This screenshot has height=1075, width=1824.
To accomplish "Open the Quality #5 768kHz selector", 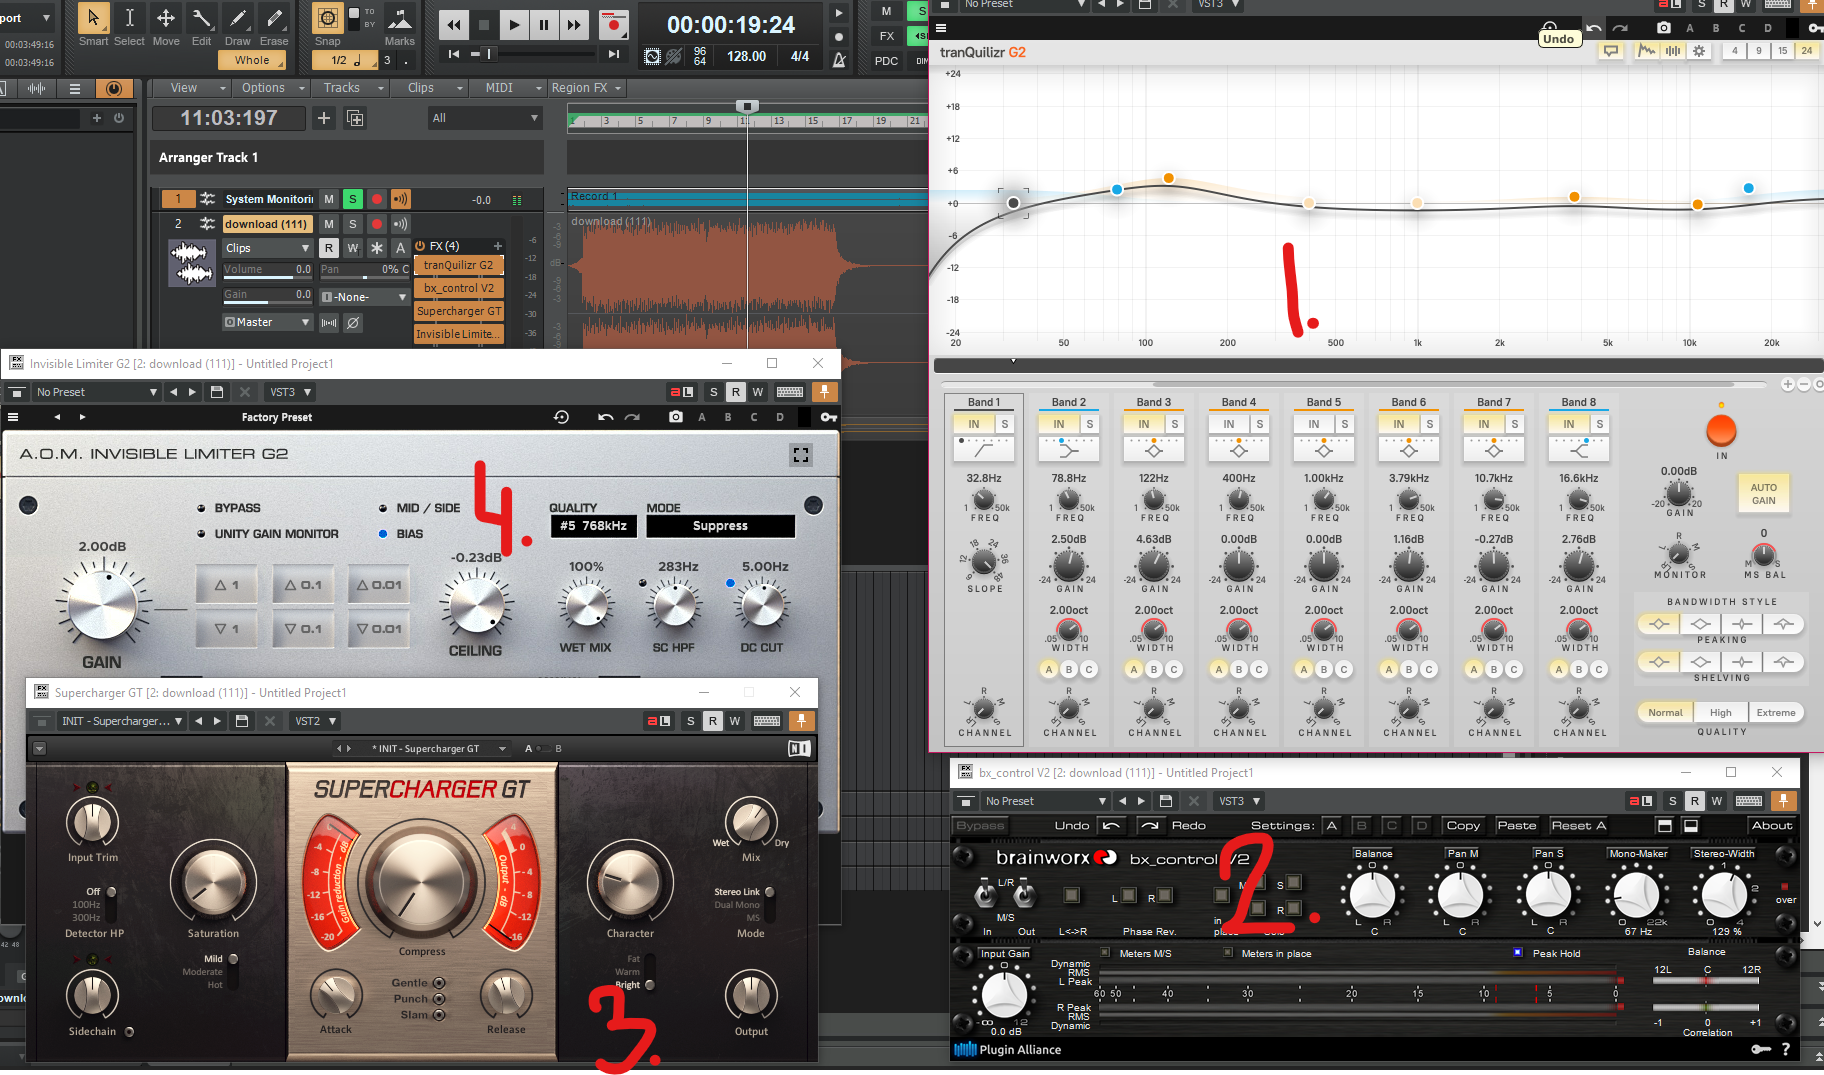I will (x=593, y=526).
